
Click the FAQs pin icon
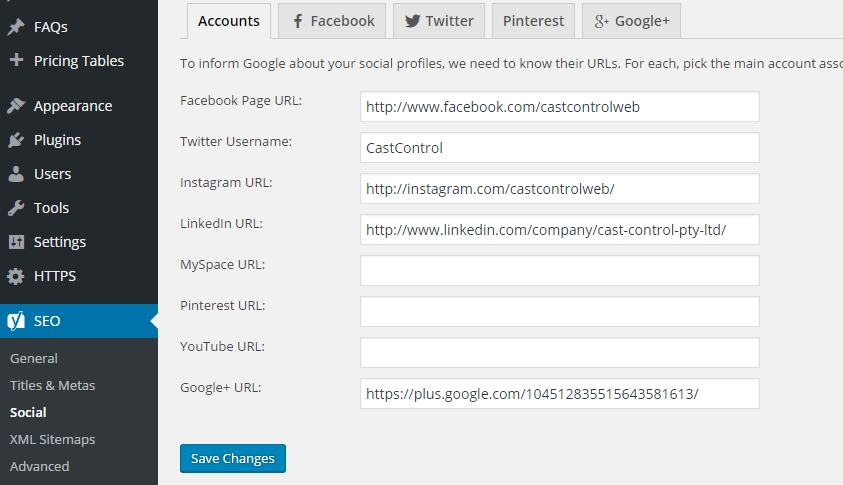click(16, 26)
